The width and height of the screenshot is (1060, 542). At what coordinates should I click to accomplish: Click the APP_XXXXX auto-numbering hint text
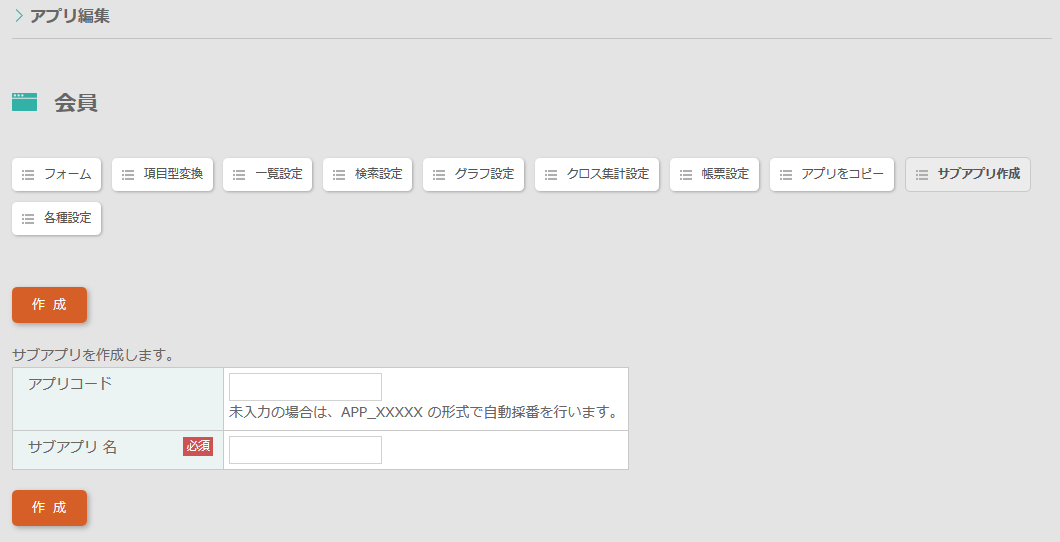pyautogui.click(x=424, y=412)
